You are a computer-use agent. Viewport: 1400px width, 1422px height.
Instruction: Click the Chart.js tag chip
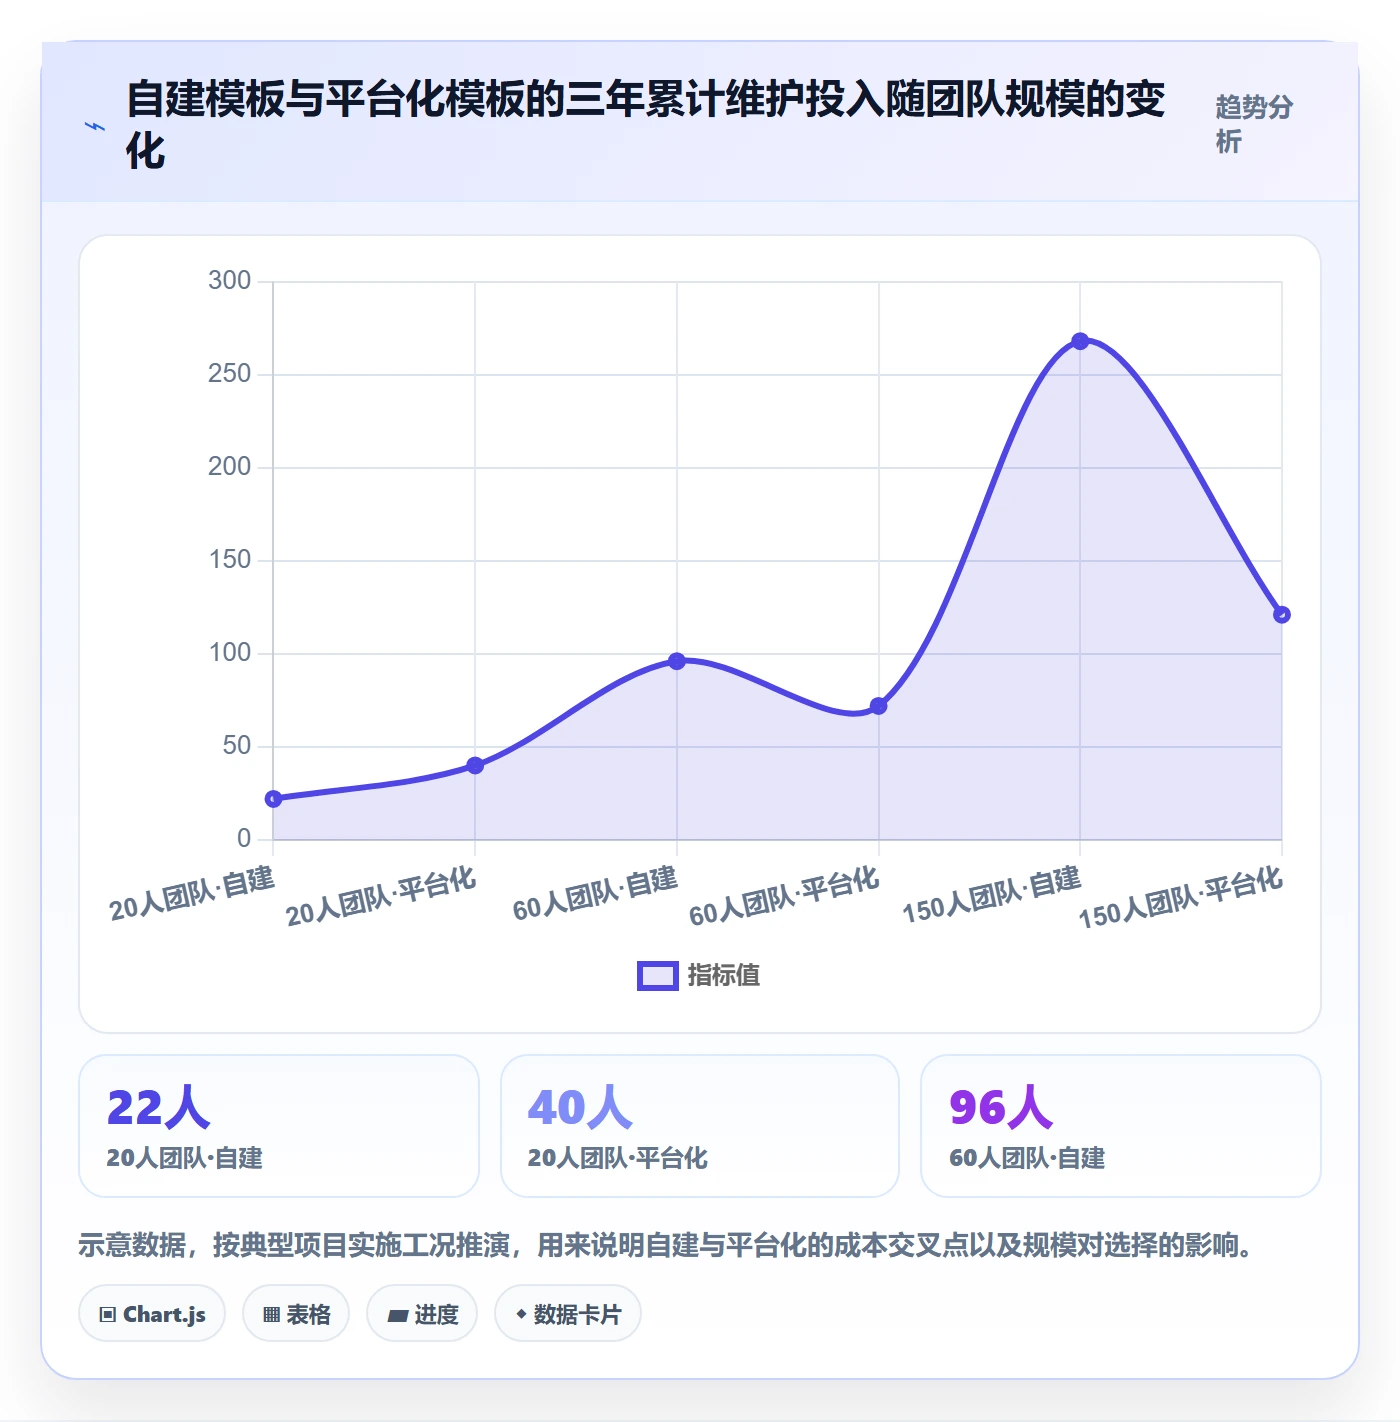(152, 1314)
